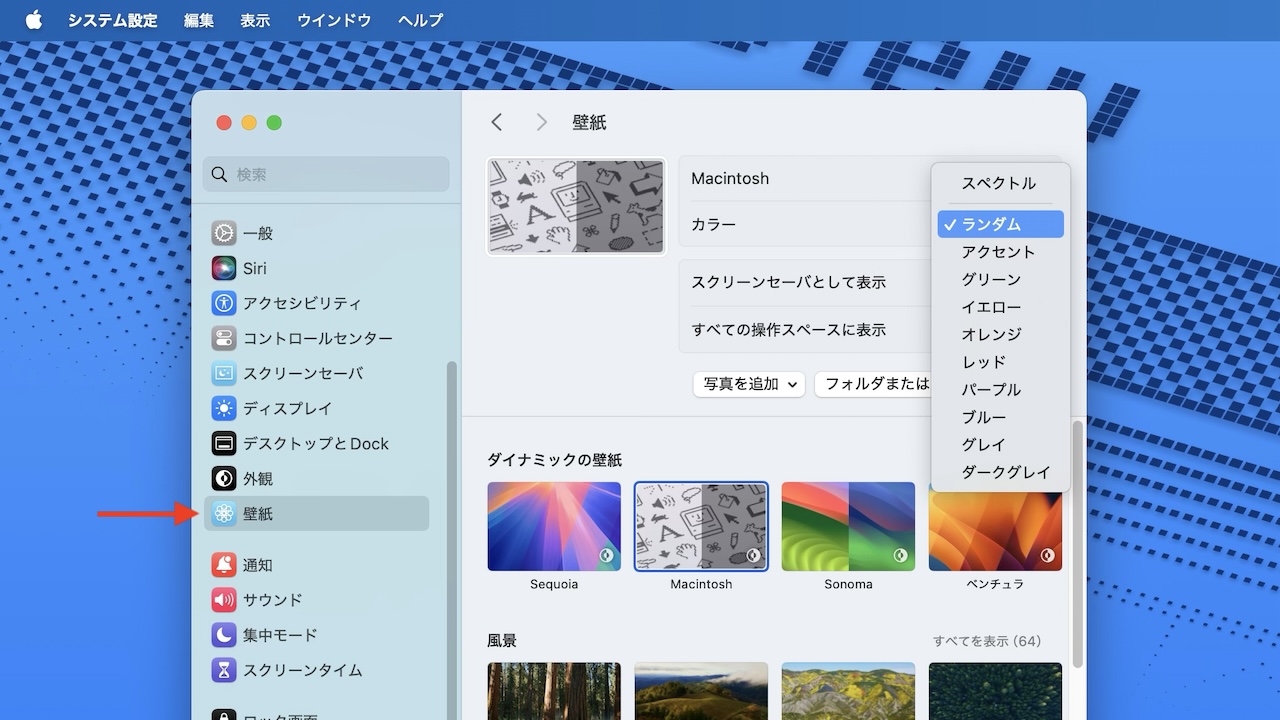Open the Sound (サウンド) speaker icon
This screenshot has height=720, width=1280.
coord(224,600)
